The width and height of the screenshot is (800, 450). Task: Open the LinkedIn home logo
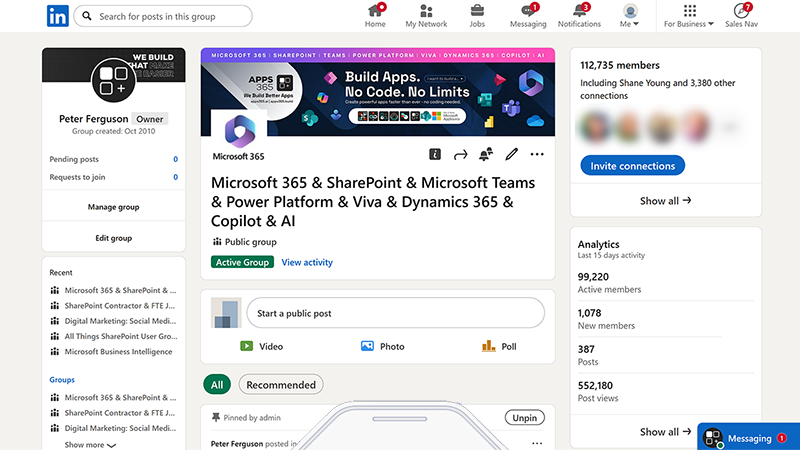click(x=58, y=16)
